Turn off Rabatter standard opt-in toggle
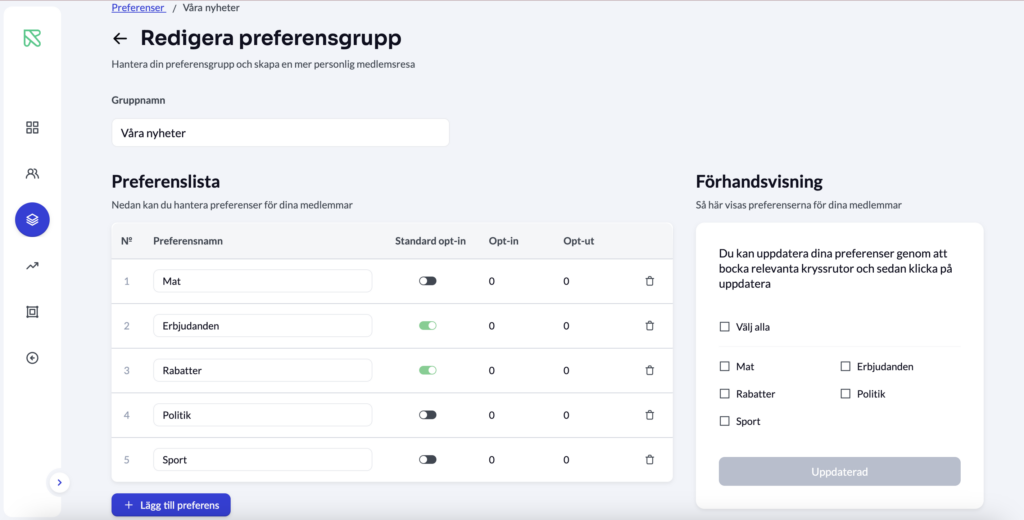 point(428,370)
